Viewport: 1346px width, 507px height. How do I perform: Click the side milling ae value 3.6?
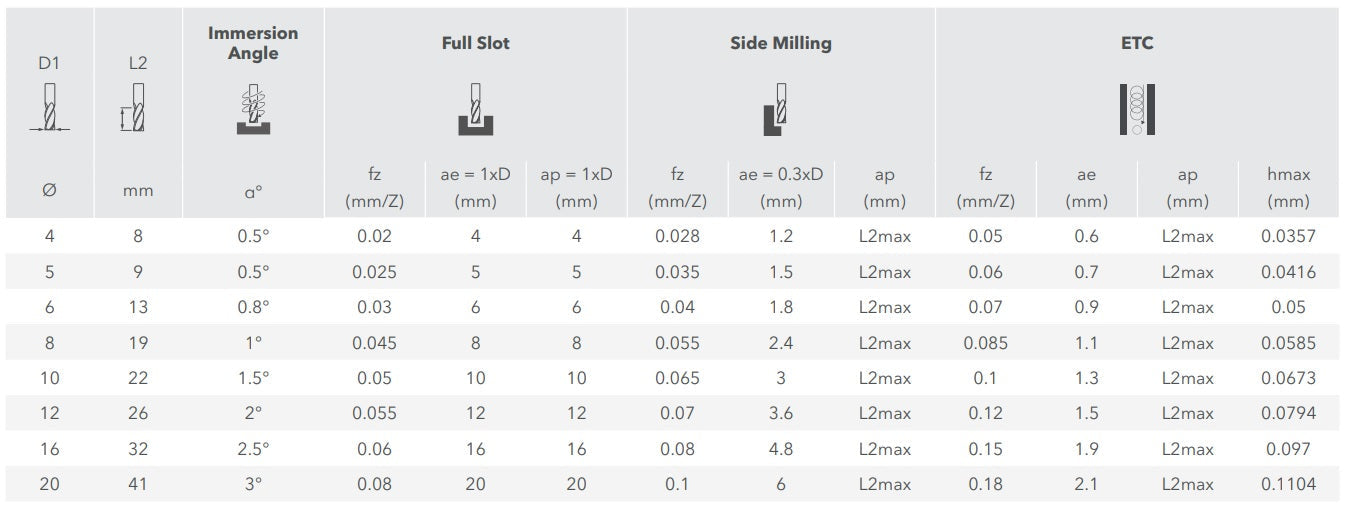coord(780,413)
